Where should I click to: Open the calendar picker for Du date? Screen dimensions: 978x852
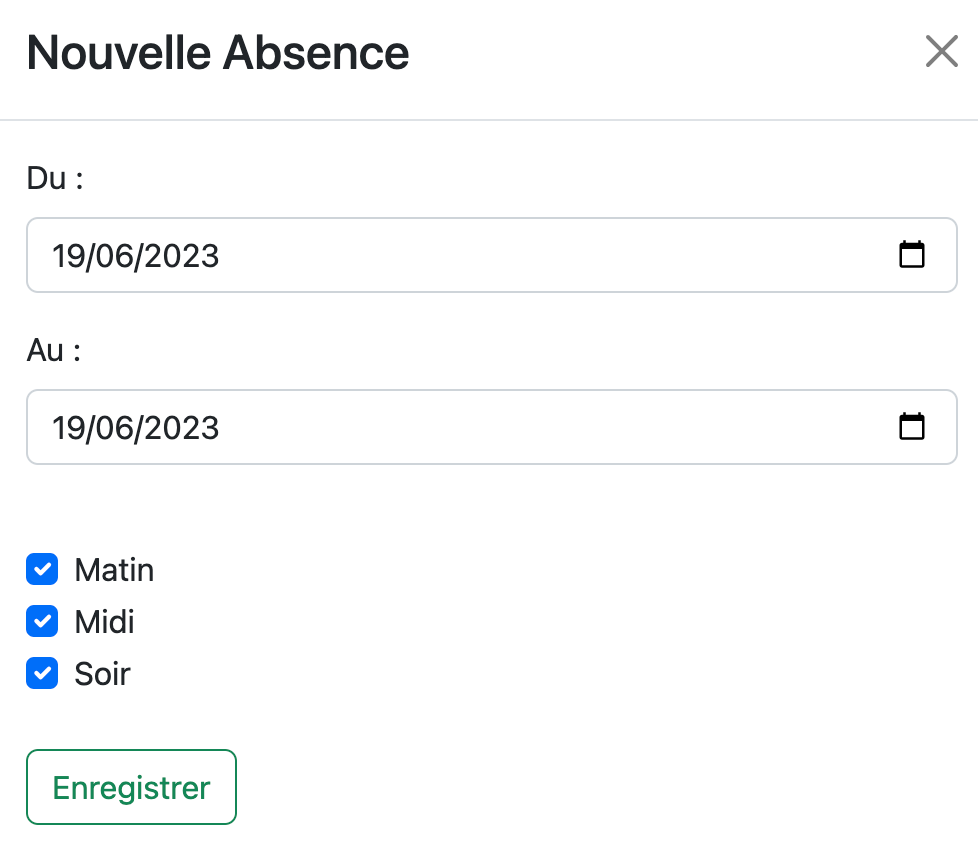pyautogui.click(x=911, y=255)
